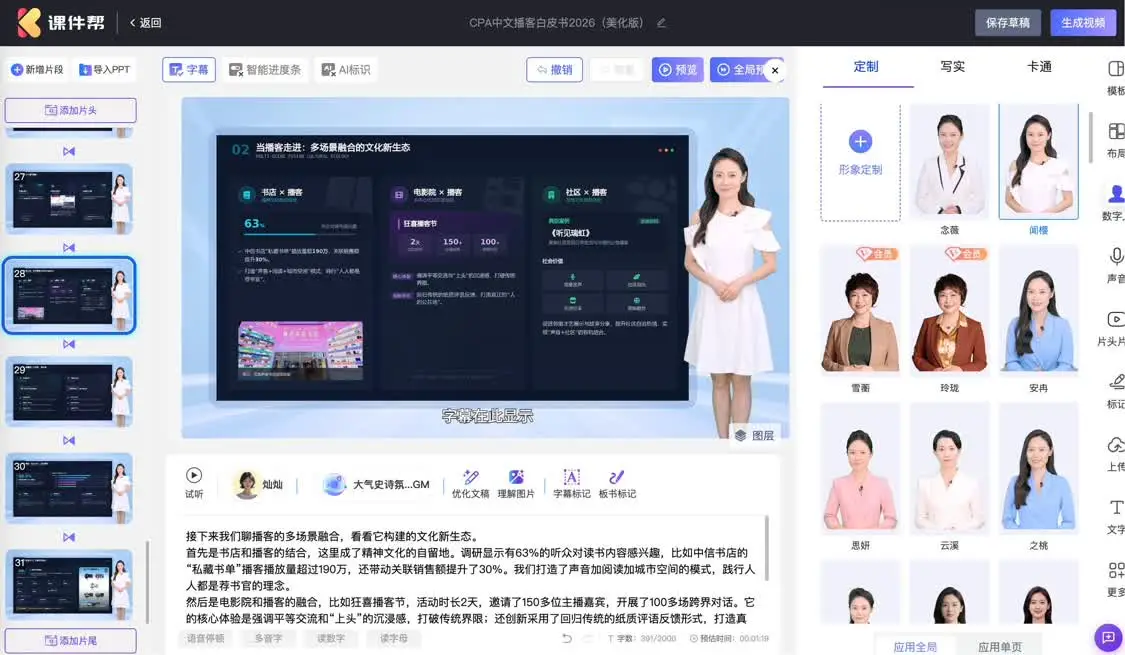The image size is (1125, 655).
Task: Switch to the 卡通 avatar tab
Action: (x=1039, y=67)
